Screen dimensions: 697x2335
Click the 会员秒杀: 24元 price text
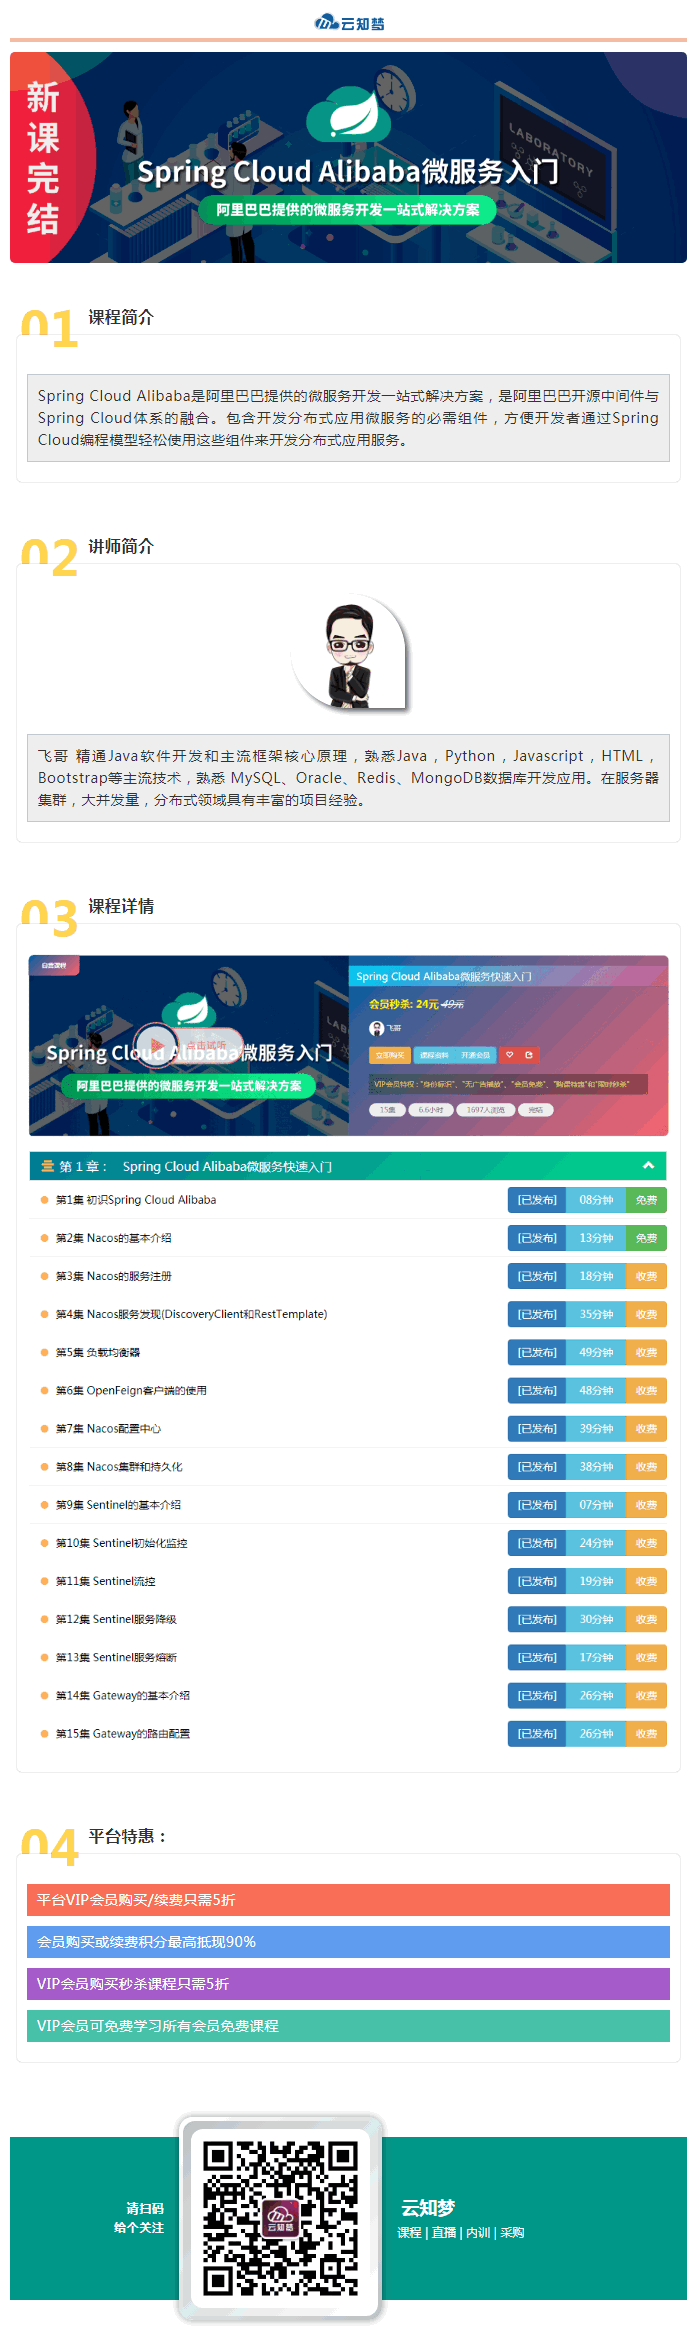click(x=404, y=1004)
